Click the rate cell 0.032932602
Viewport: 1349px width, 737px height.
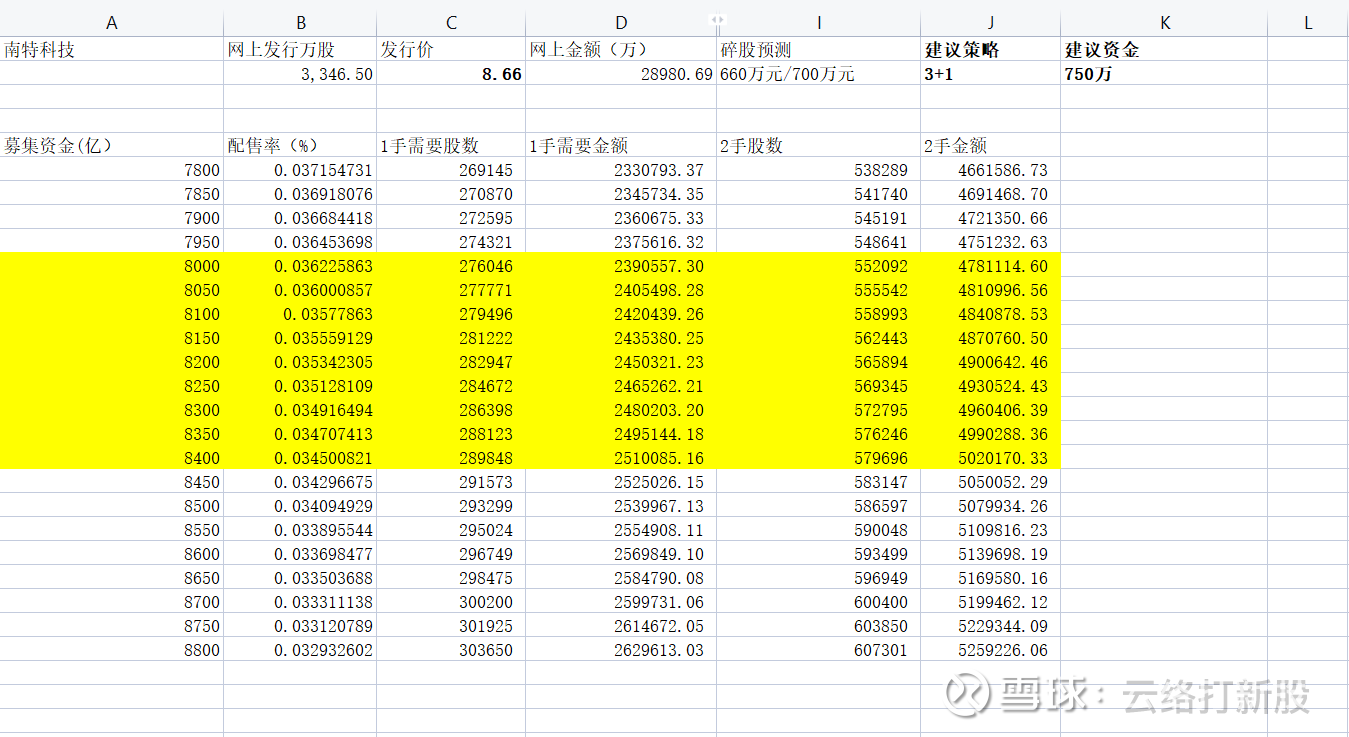(x=301, y=650)
